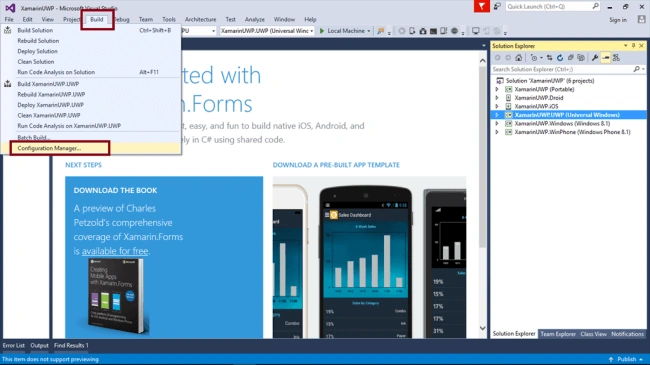650x365 pixels.
Task: Expand the XamarinUWP.UWP (Universal Windows) node
Action: point(497,115)
